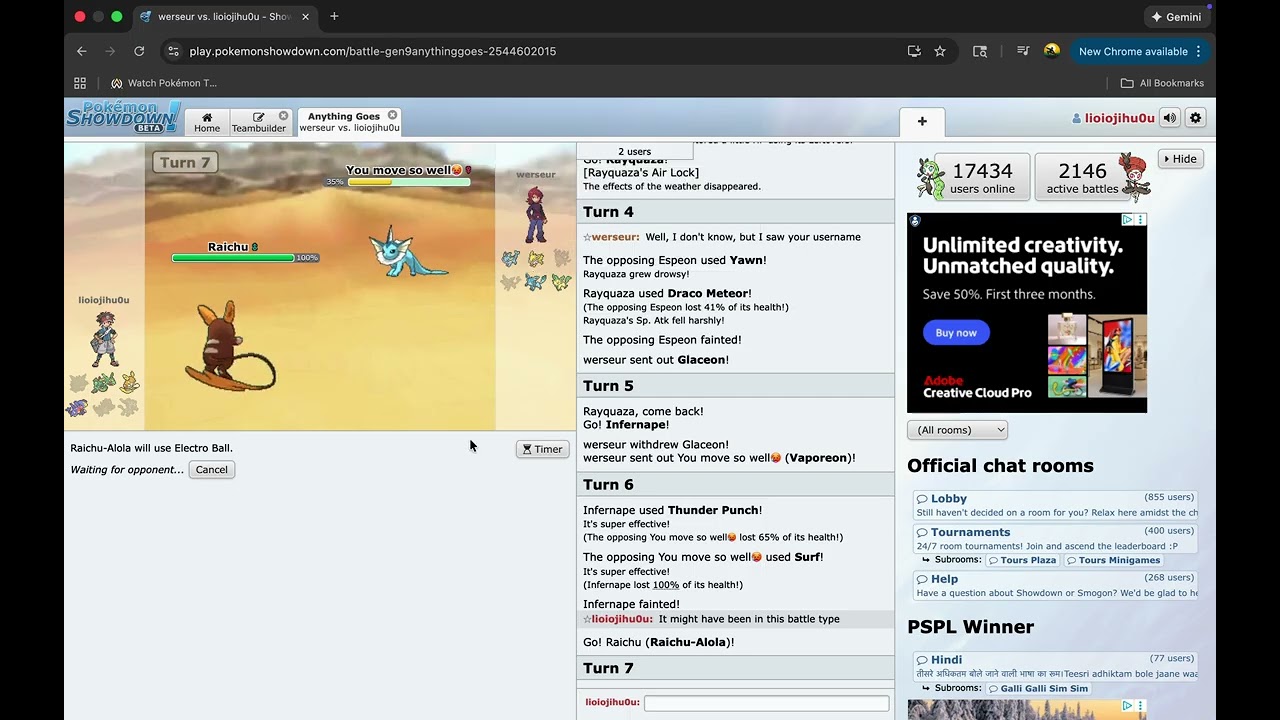Open the Tours Plaza subroom
The image size is (1280, 720).
click(1023, 560)
